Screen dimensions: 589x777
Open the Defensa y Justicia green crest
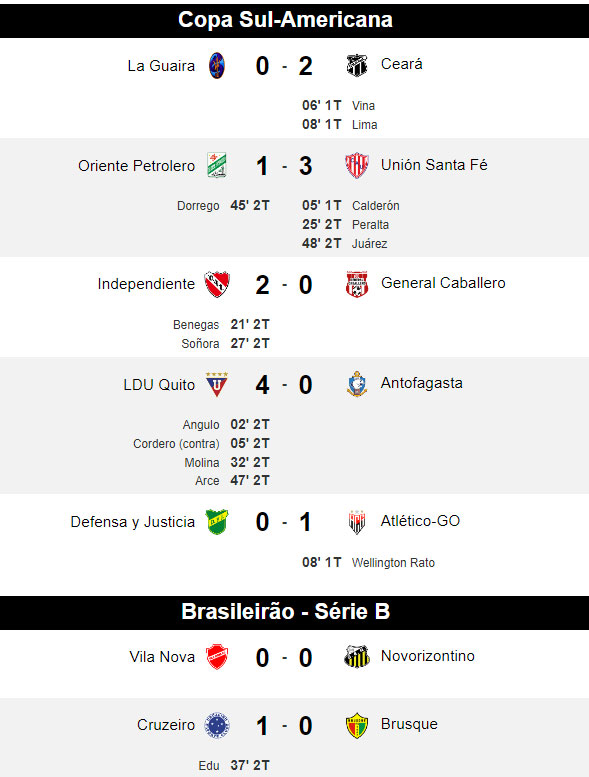[x=216, y=522]
